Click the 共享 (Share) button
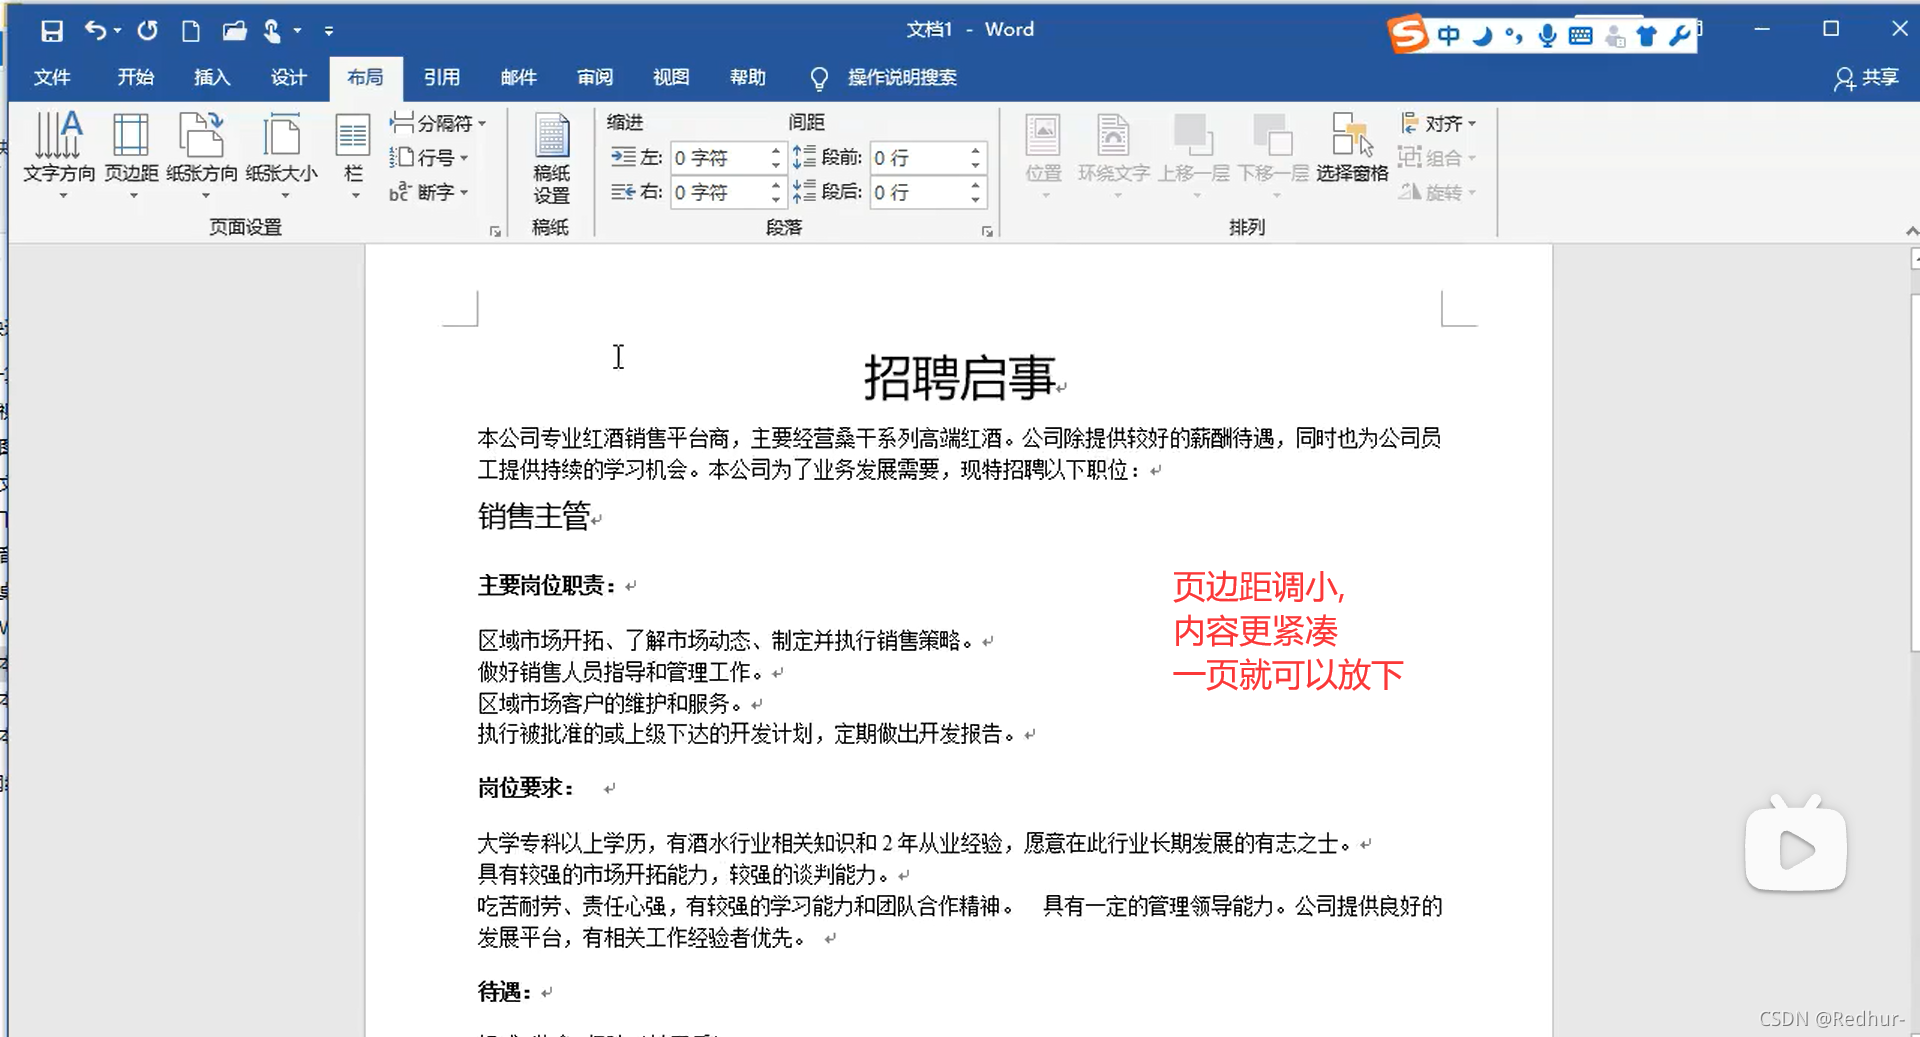Screen dimensions: 1920x1037 [x=1866, y=77]
